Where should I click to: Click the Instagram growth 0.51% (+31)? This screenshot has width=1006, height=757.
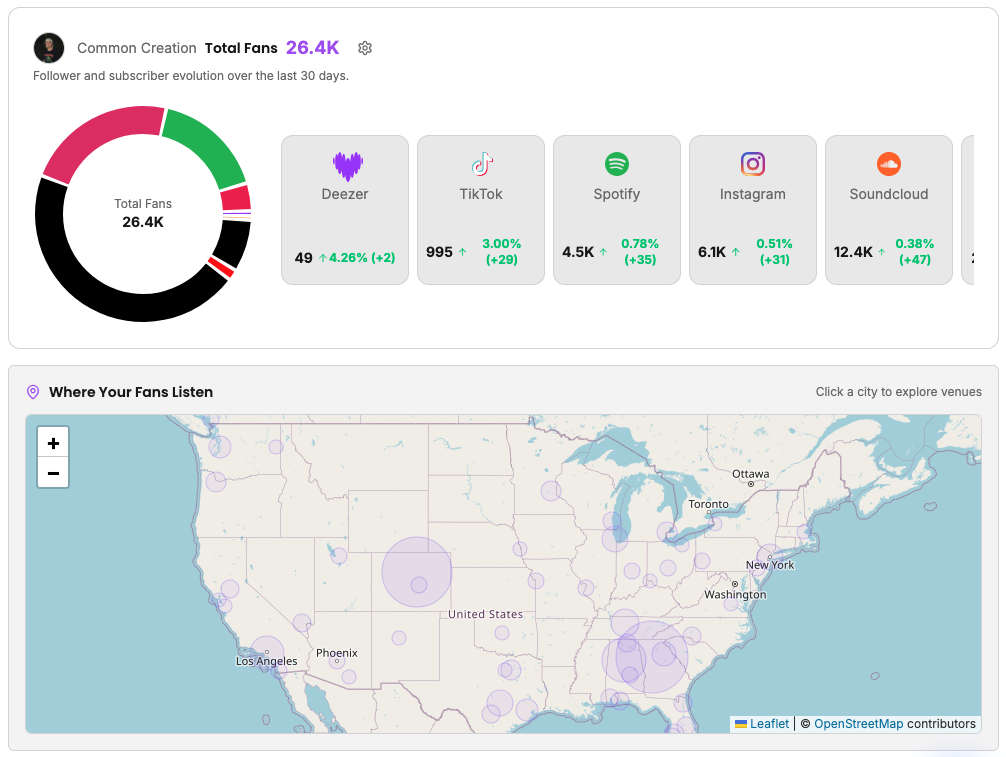pyautogui.click(x=774, y=251)
